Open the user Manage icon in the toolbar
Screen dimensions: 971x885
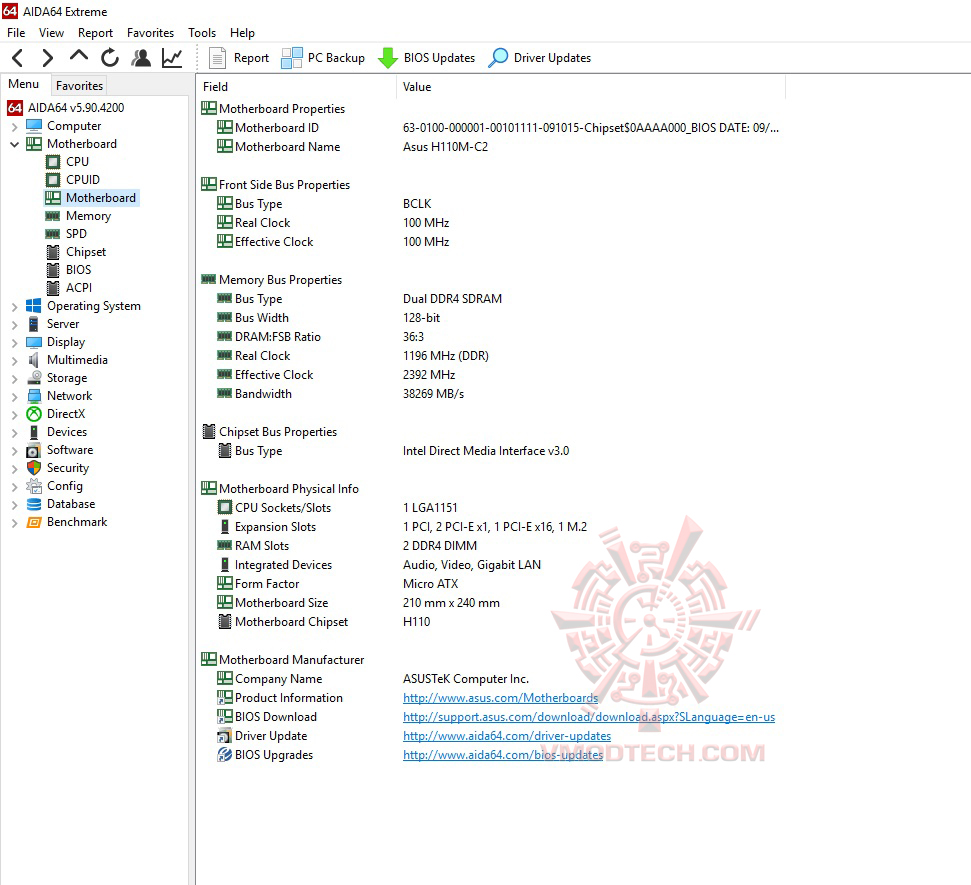coord(141,58)
